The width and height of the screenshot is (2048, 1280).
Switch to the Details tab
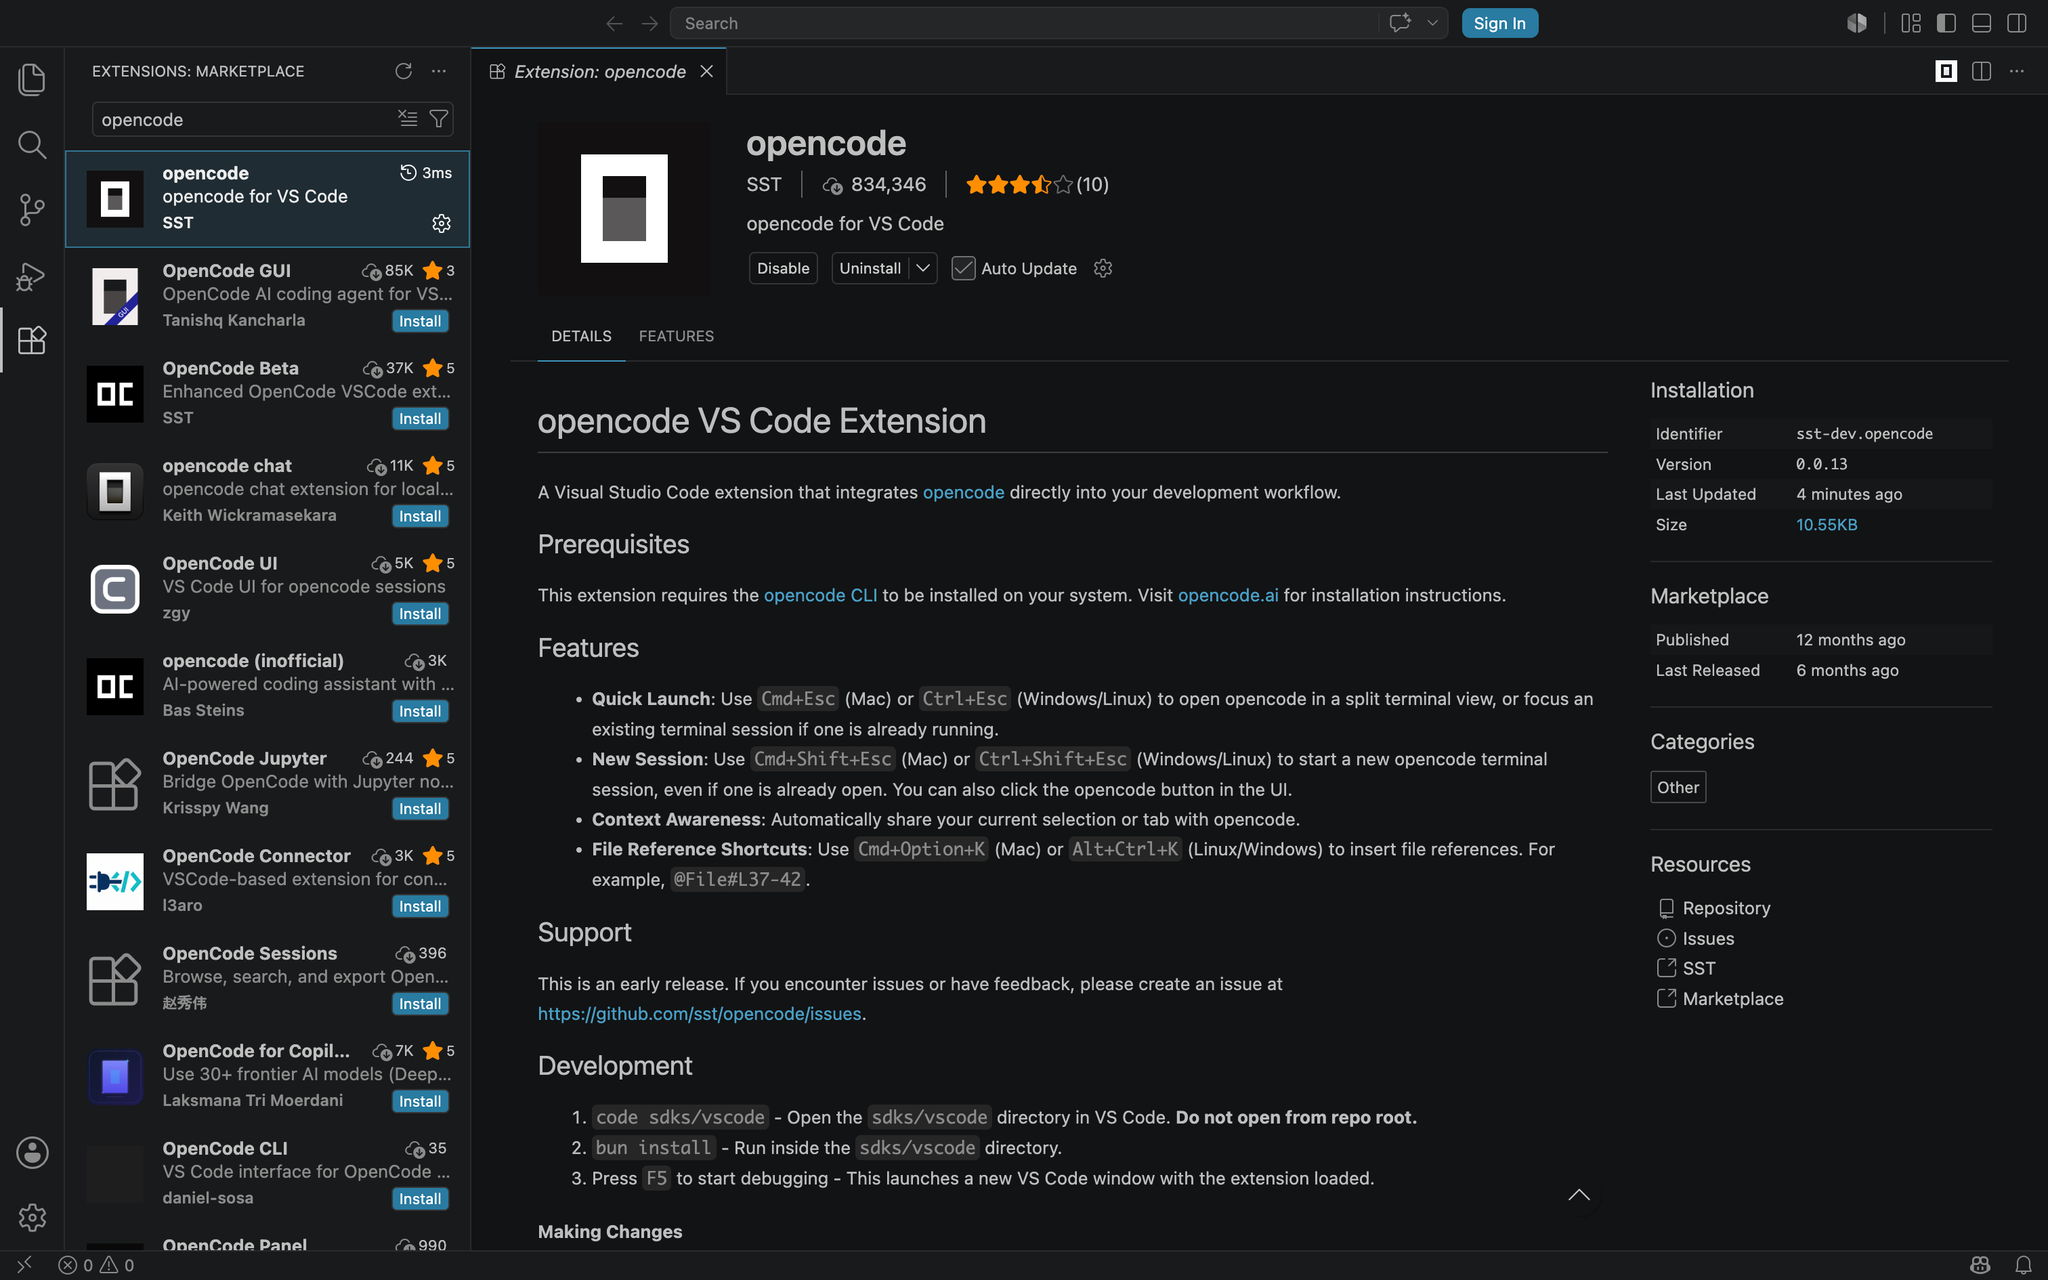pos(581,336)
